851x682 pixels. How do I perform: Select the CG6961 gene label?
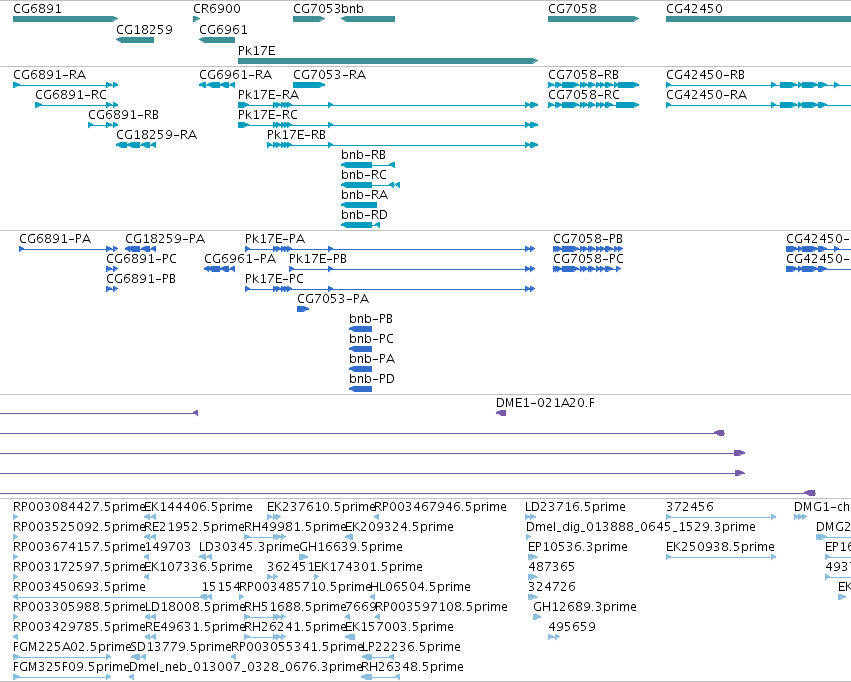click(223, 29)
